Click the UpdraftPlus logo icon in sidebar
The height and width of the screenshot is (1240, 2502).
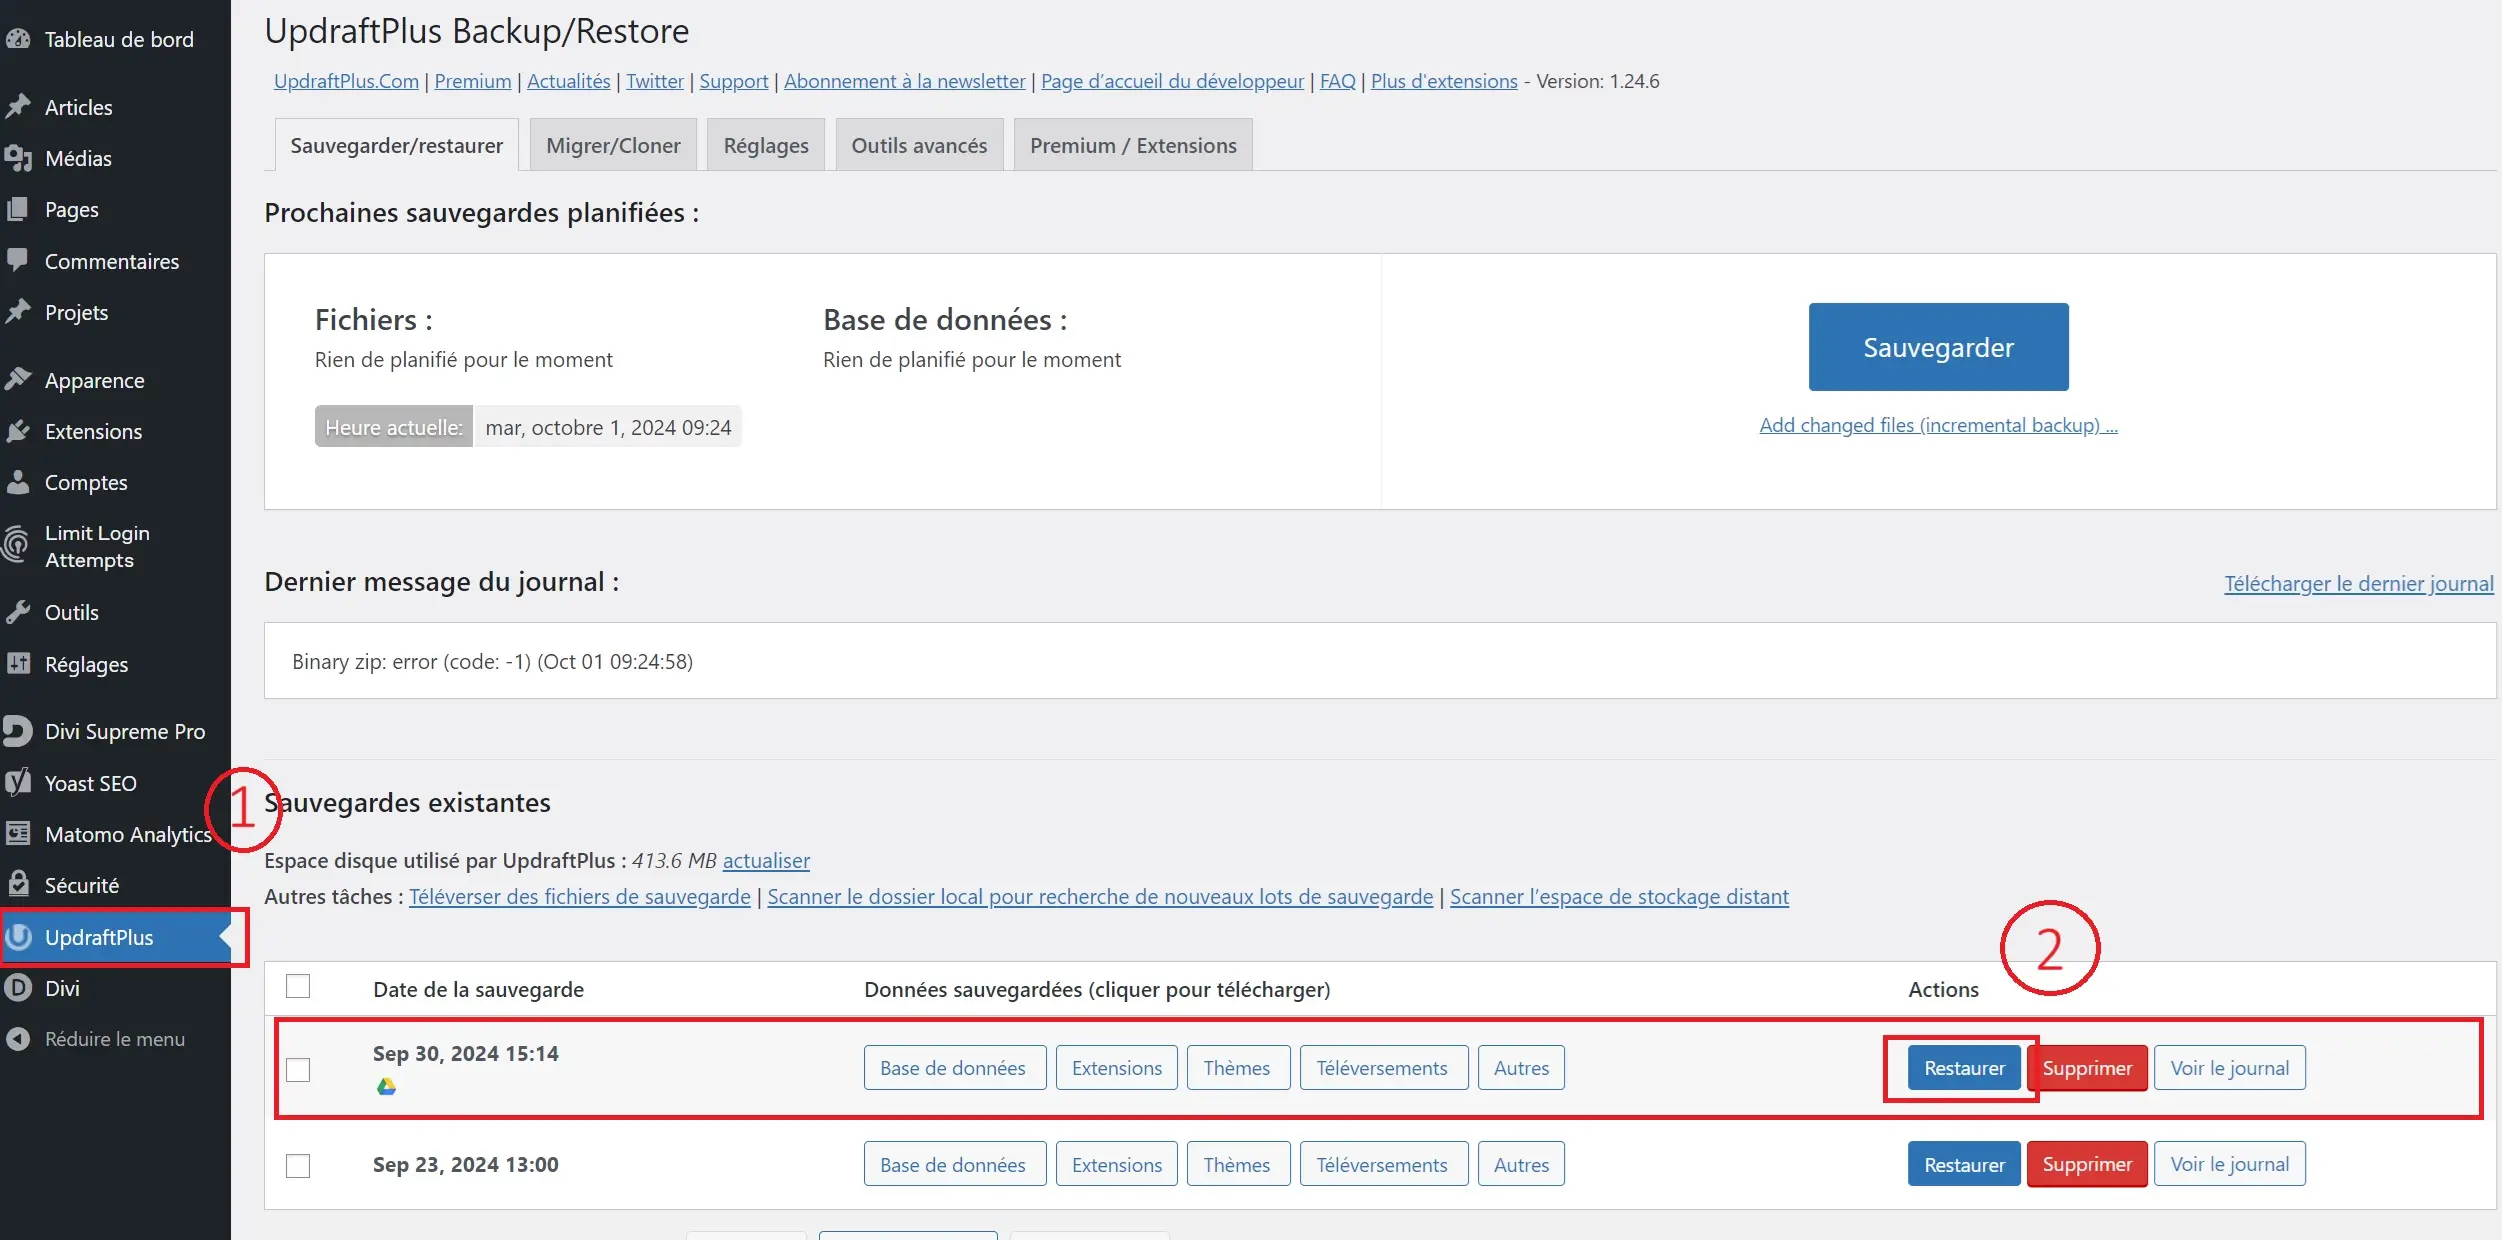(18, 936)
